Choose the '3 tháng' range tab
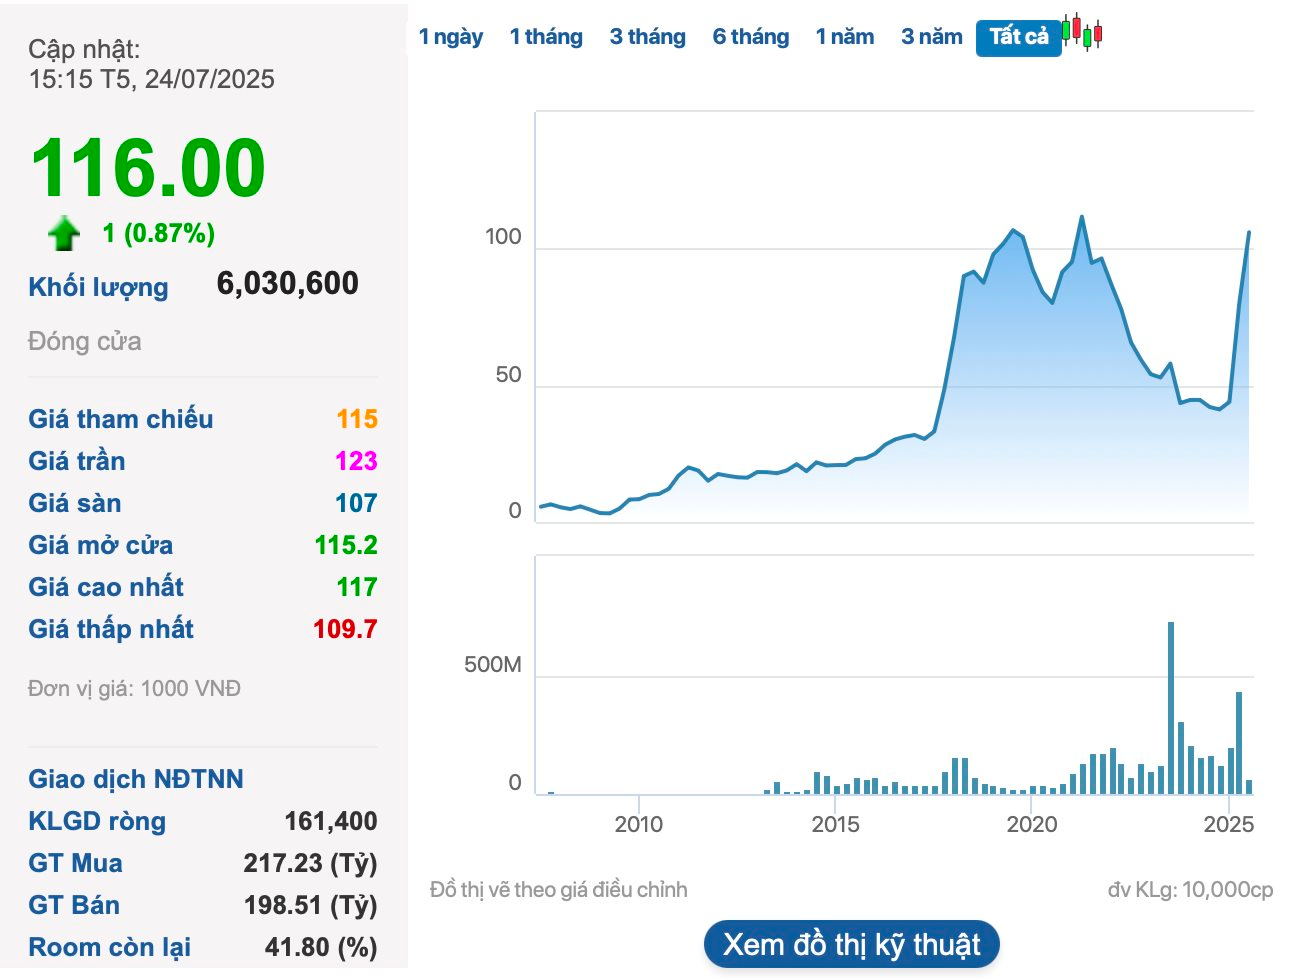This screenshot has height=980, width=1302. [x=648, y=37]
